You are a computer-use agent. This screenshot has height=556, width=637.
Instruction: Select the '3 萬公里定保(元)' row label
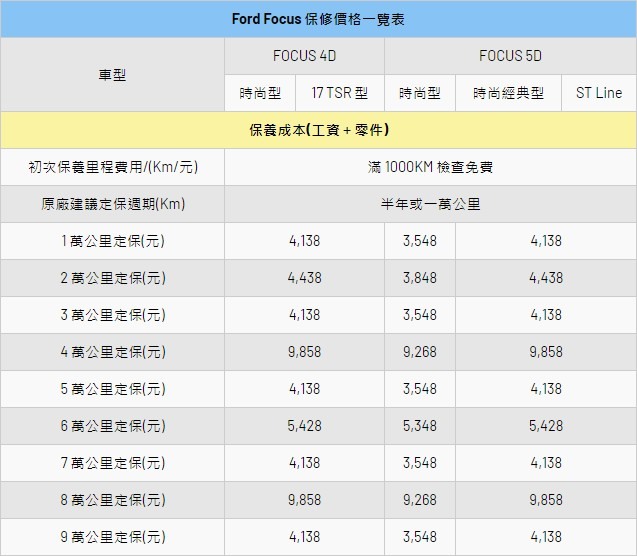click(112, 315)
